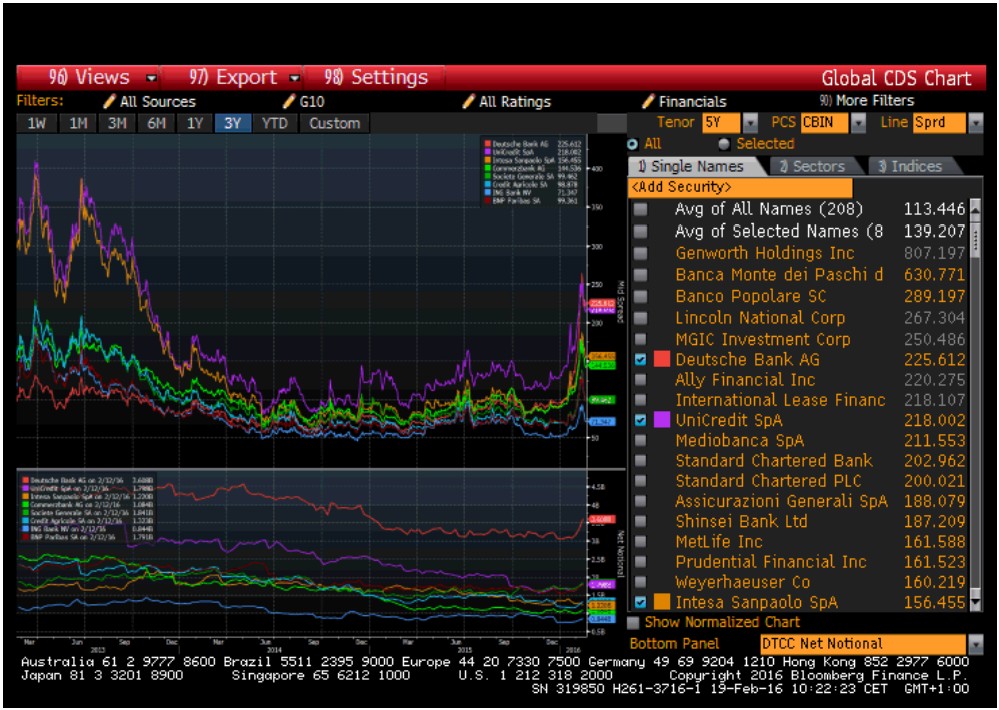Click the Tenor 5Y value field
This screenshot has width=999, height=710.
tap(721, 122)
